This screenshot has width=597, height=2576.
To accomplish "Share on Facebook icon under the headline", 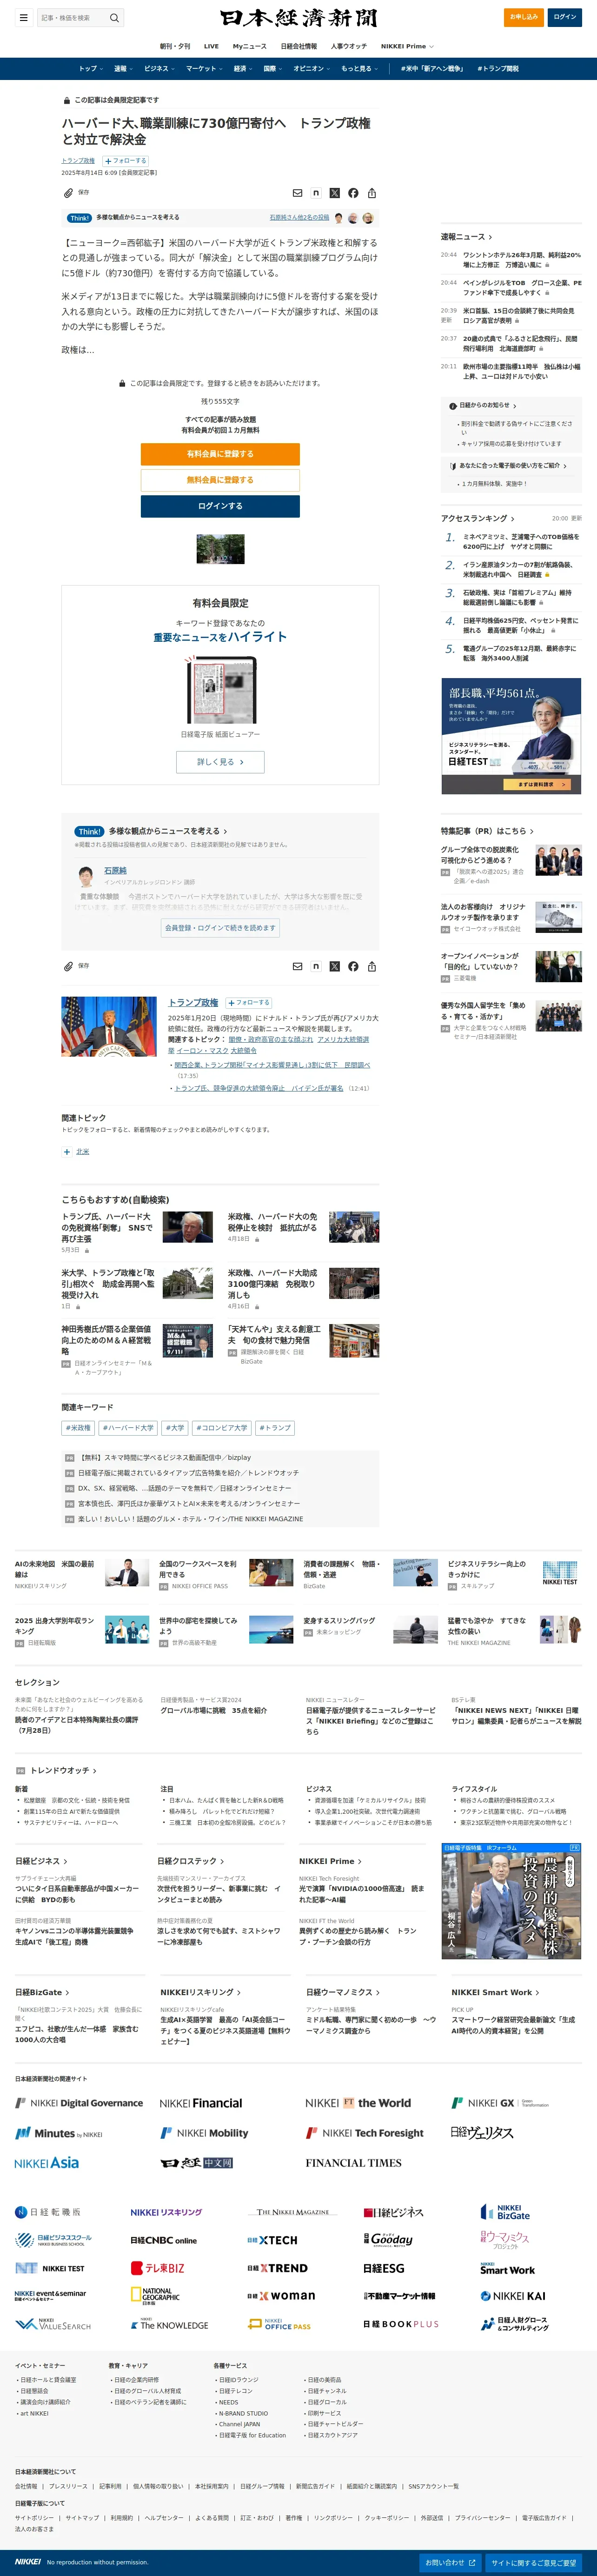I will click(353, 193).
